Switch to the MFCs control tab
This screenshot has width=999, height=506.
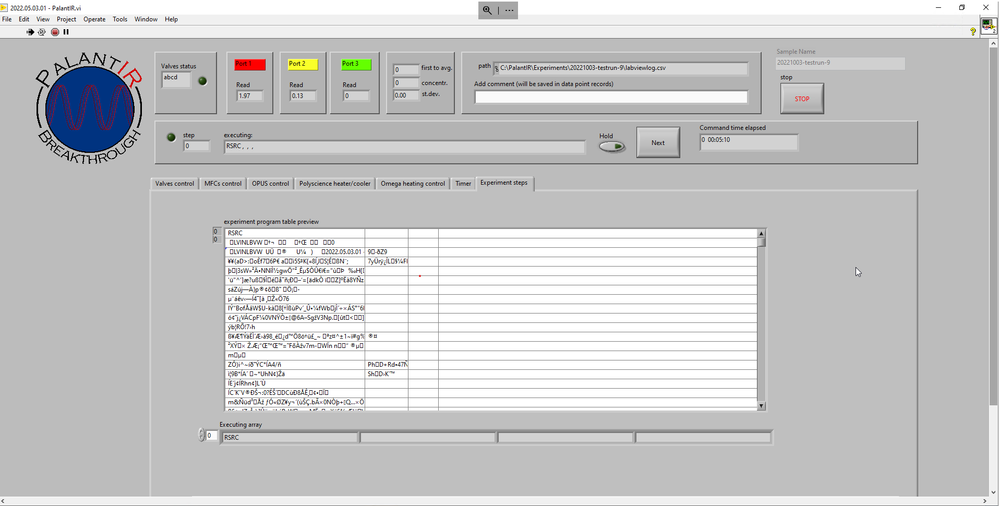click(223, 184)
